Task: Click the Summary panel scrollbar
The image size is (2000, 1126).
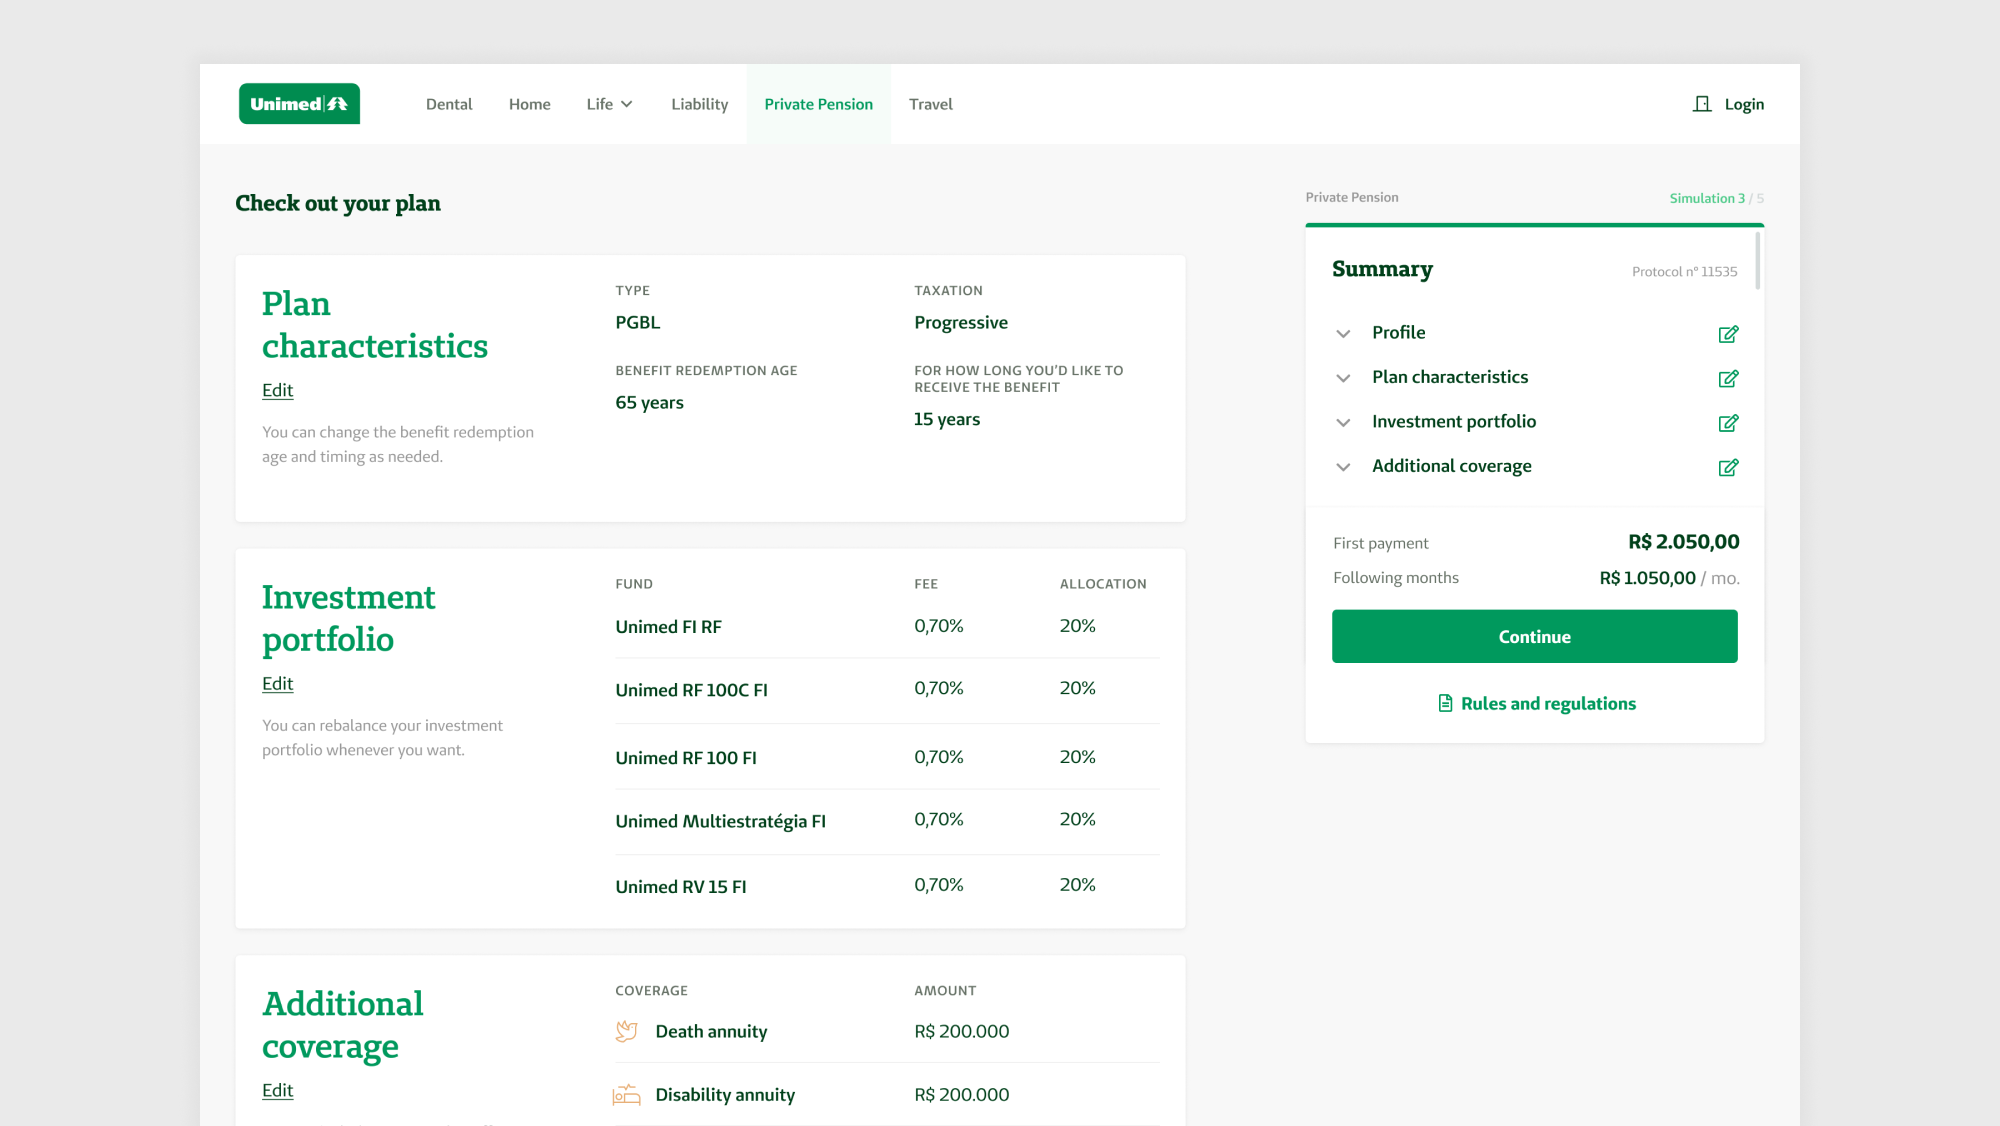Action: (x=1757, y=261)
